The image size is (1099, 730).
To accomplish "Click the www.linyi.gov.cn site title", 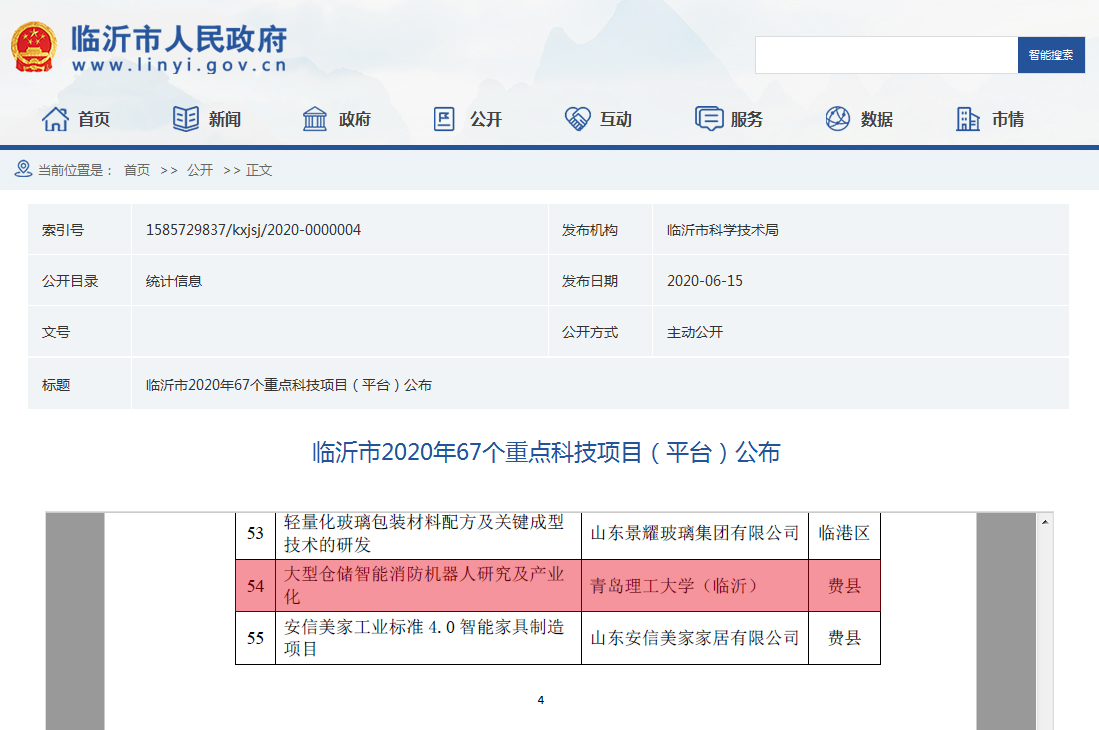I will pyautogui.click(x=179, y=65).
